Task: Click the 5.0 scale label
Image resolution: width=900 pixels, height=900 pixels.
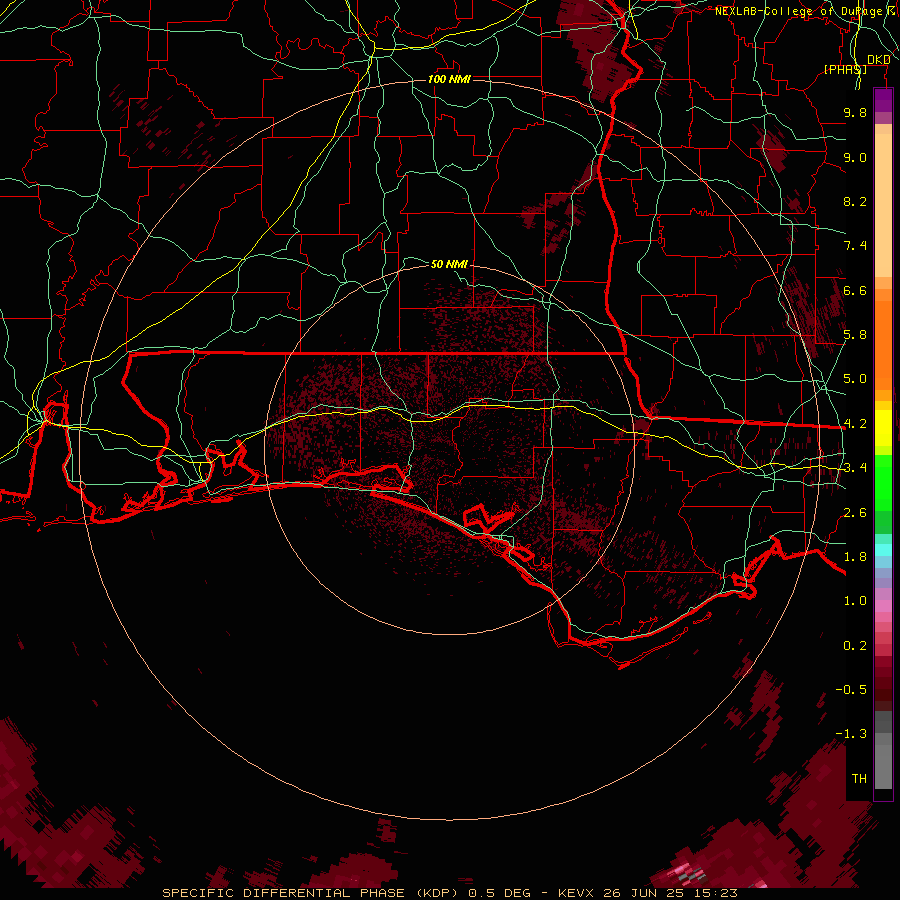Action: point(855,379)
